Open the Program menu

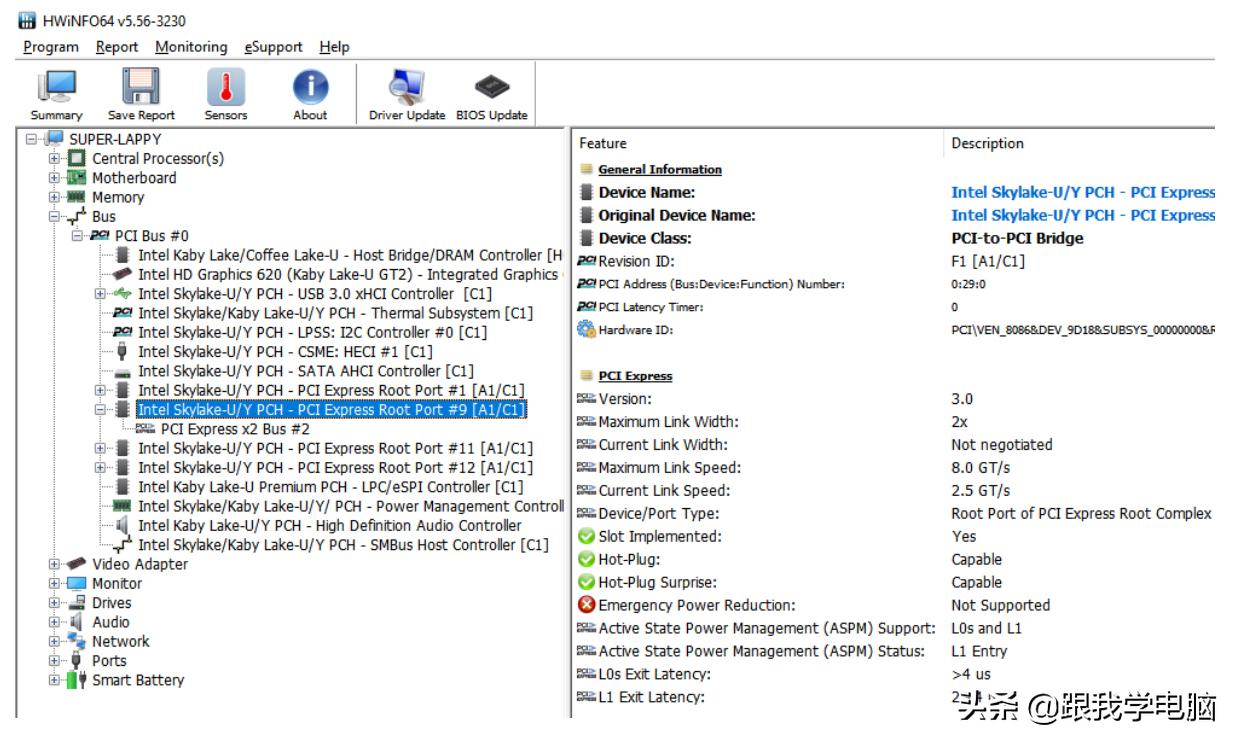coord(51,47)
